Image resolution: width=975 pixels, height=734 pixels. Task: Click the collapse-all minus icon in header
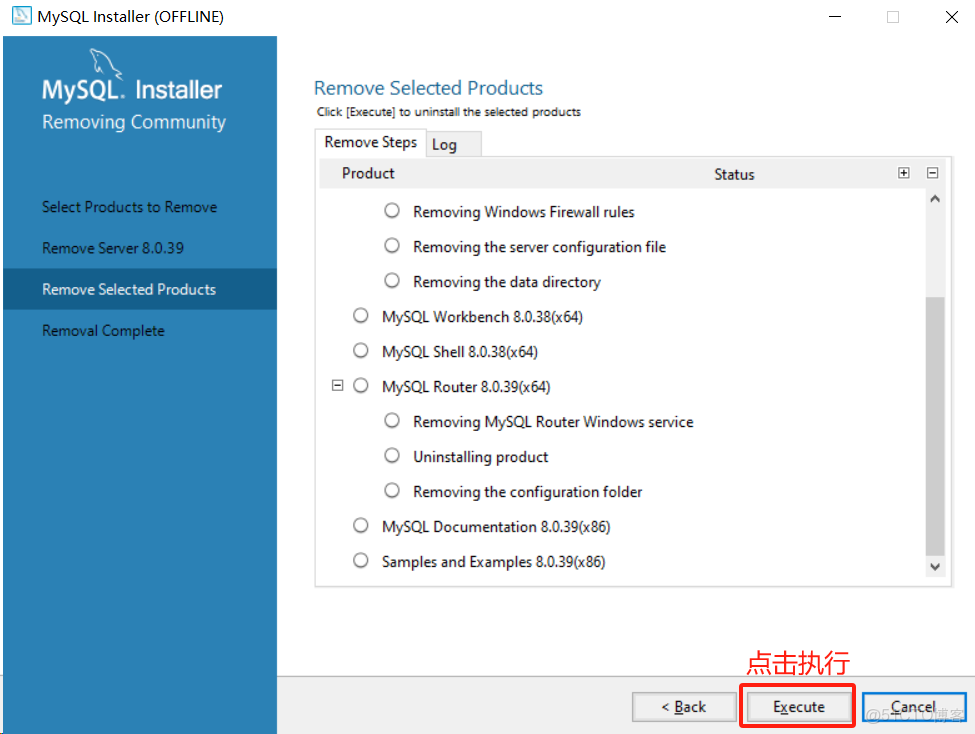[932, 172]
